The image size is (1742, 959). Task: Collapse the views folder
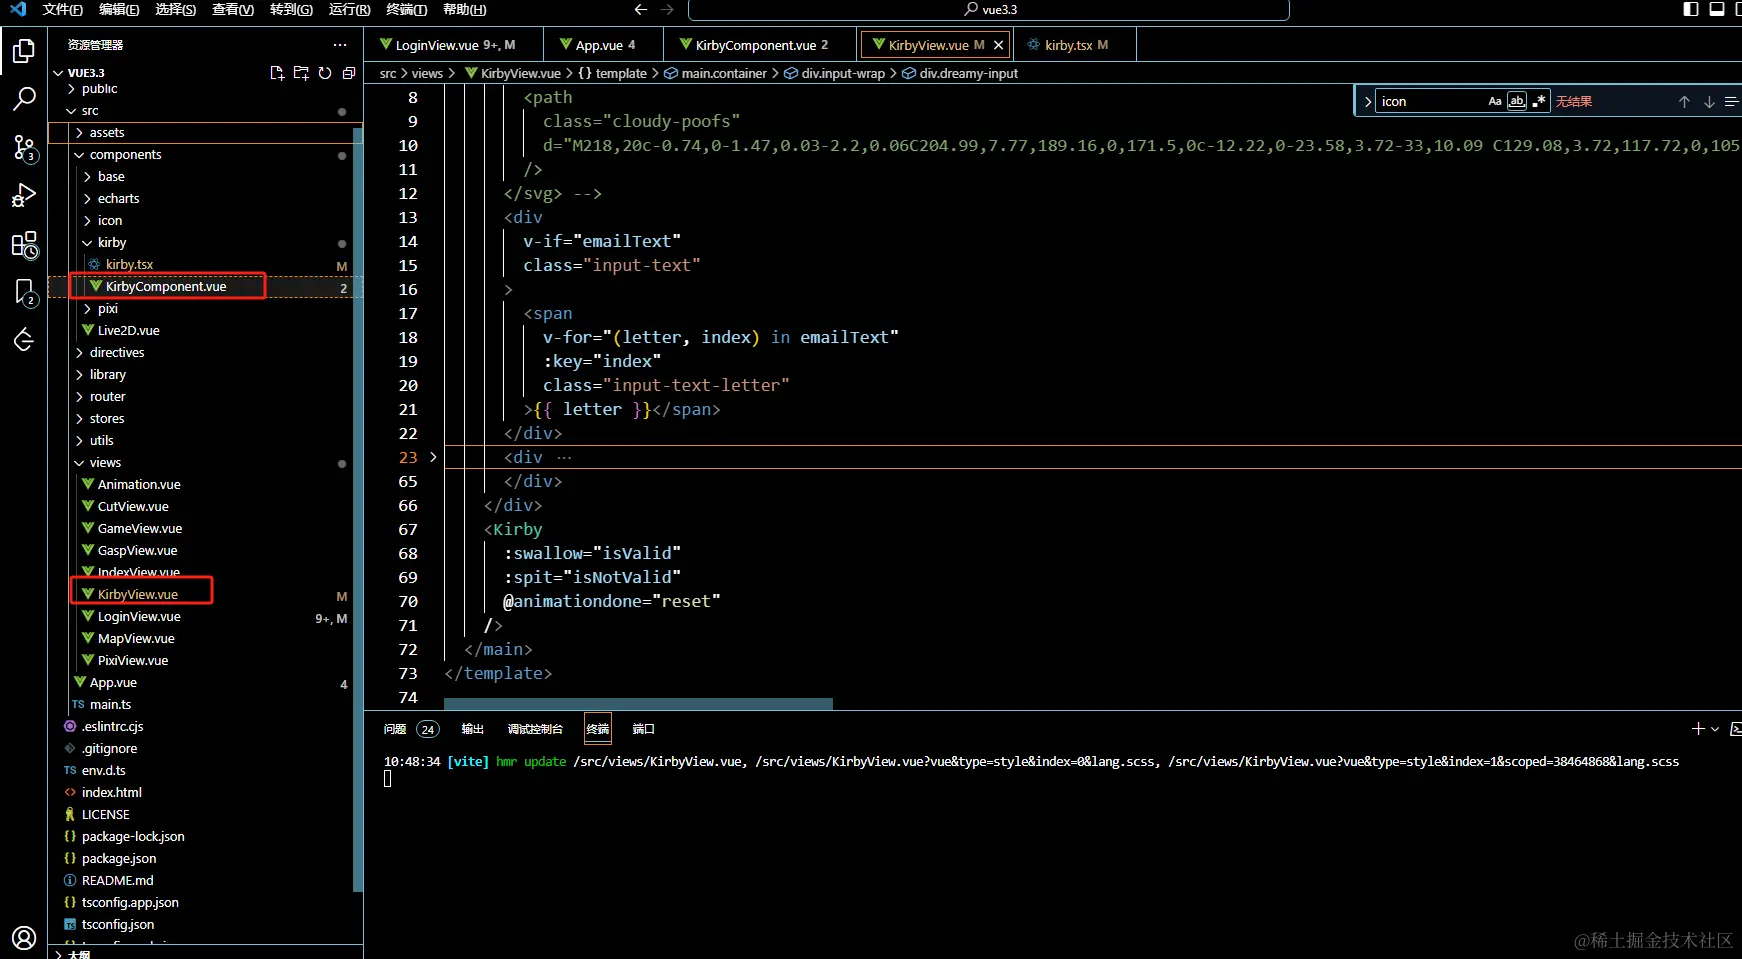tap(79, 463)
